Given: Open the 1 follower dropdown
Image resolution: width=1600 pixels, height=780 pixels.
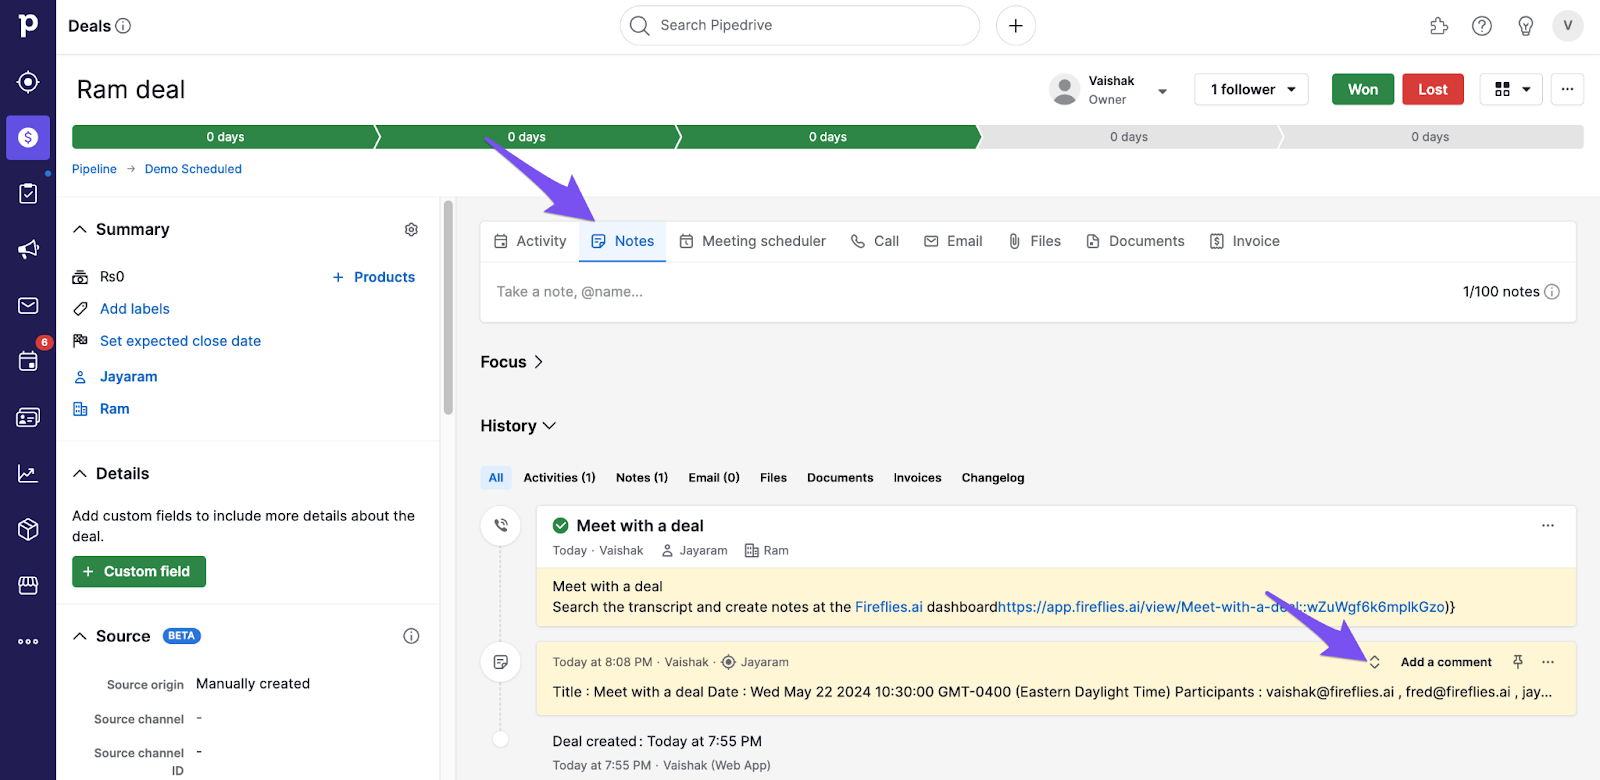Looking at the screenshot, I should coord(1252,89).
